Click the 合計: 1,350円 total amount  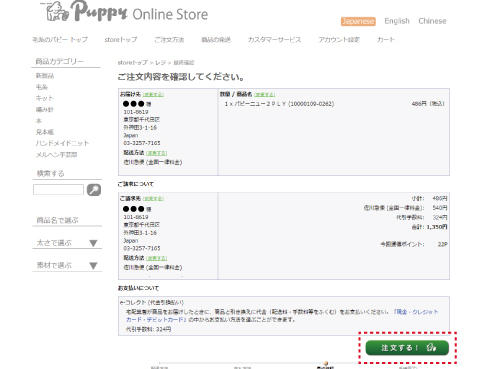[x=429, y=227]
